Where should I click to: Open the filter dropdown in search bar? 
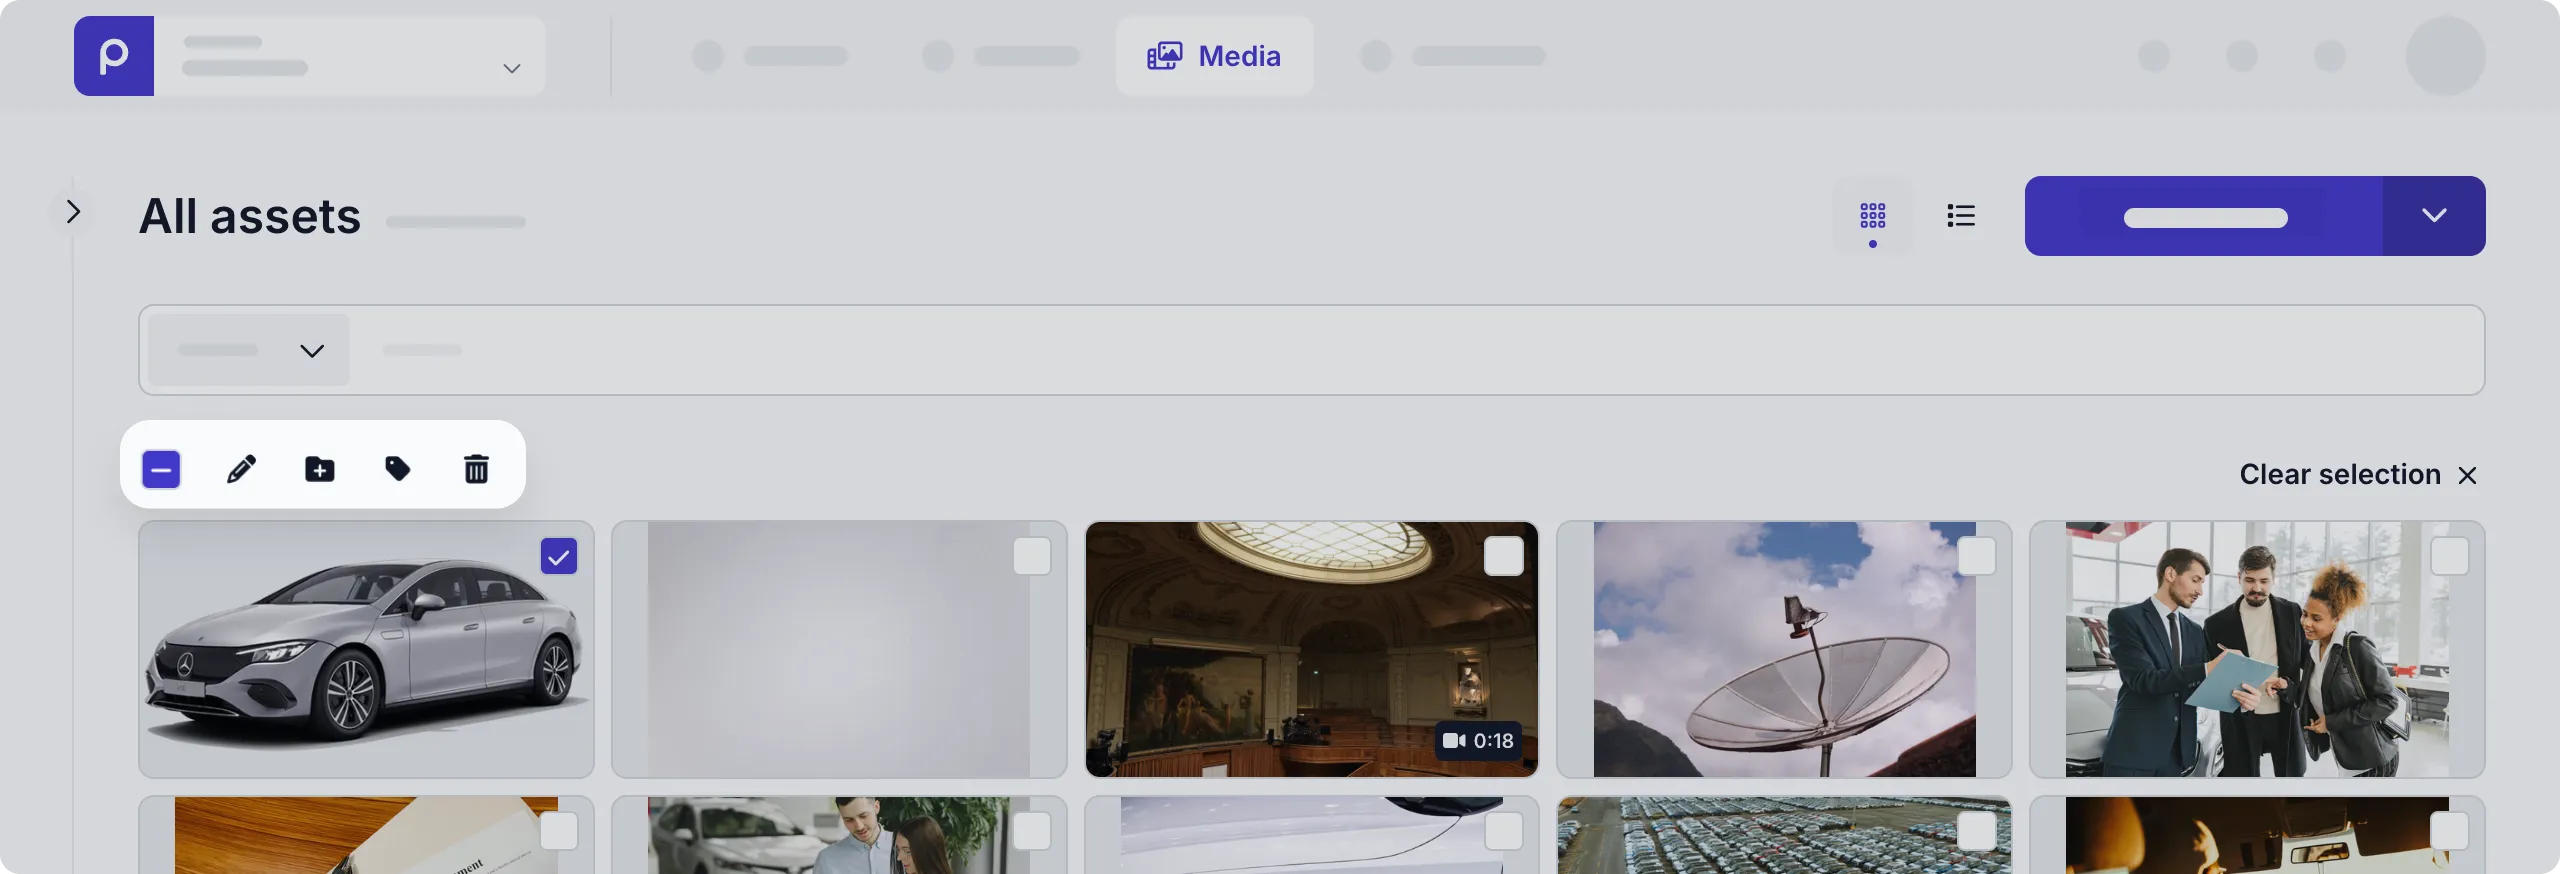[x=249, y=350]
